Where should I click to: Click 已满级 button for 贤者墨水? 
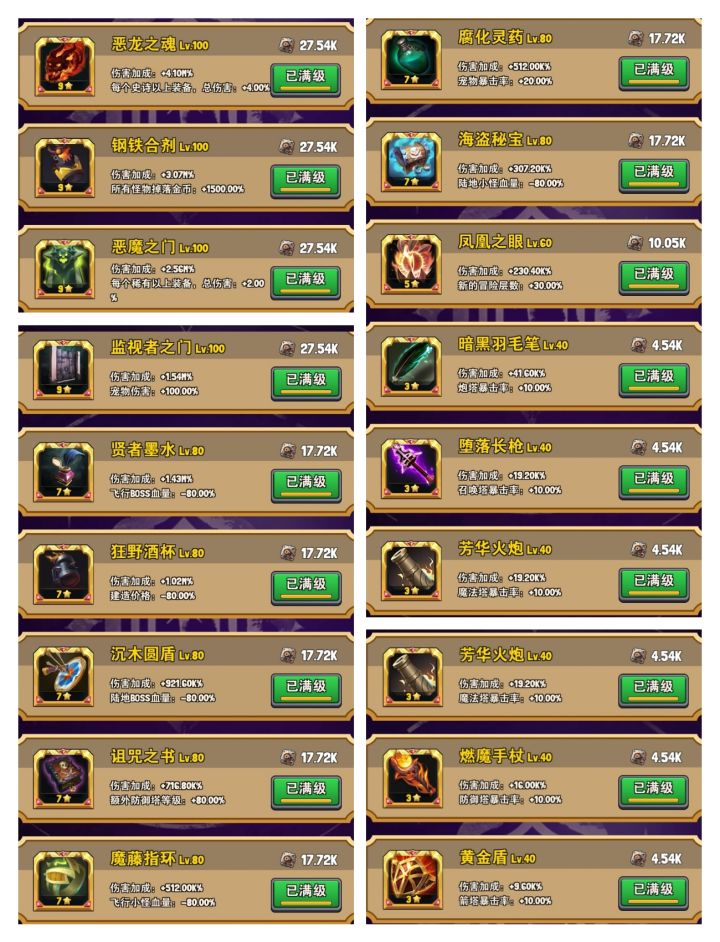tap(307, 484)
